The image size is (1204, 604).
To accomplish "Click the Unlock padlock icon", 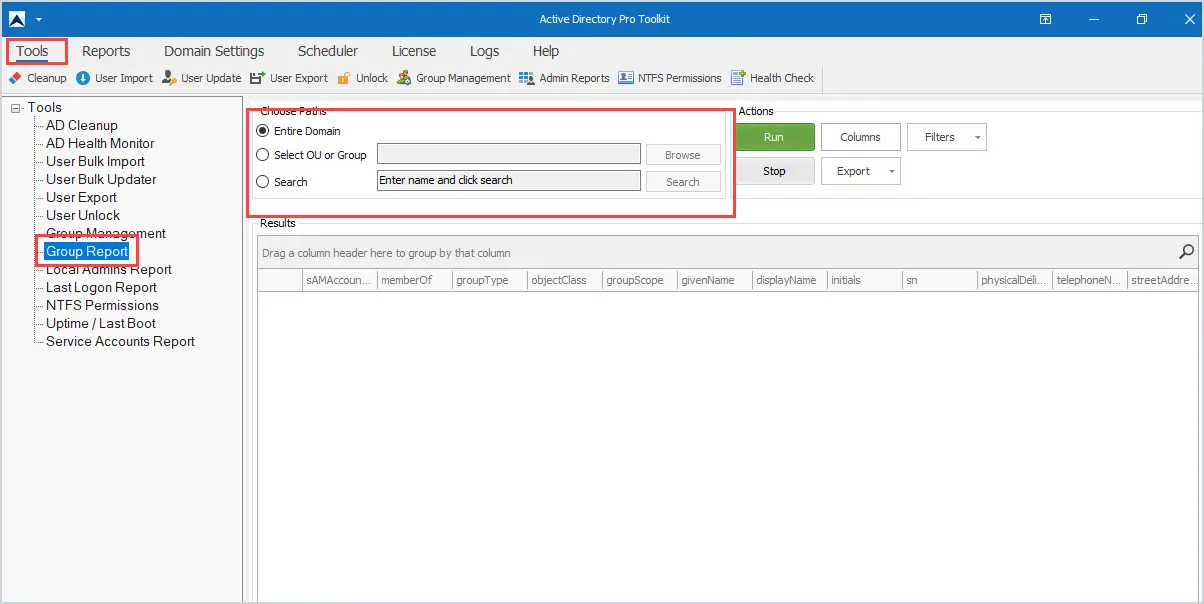I will pos(344,78).
